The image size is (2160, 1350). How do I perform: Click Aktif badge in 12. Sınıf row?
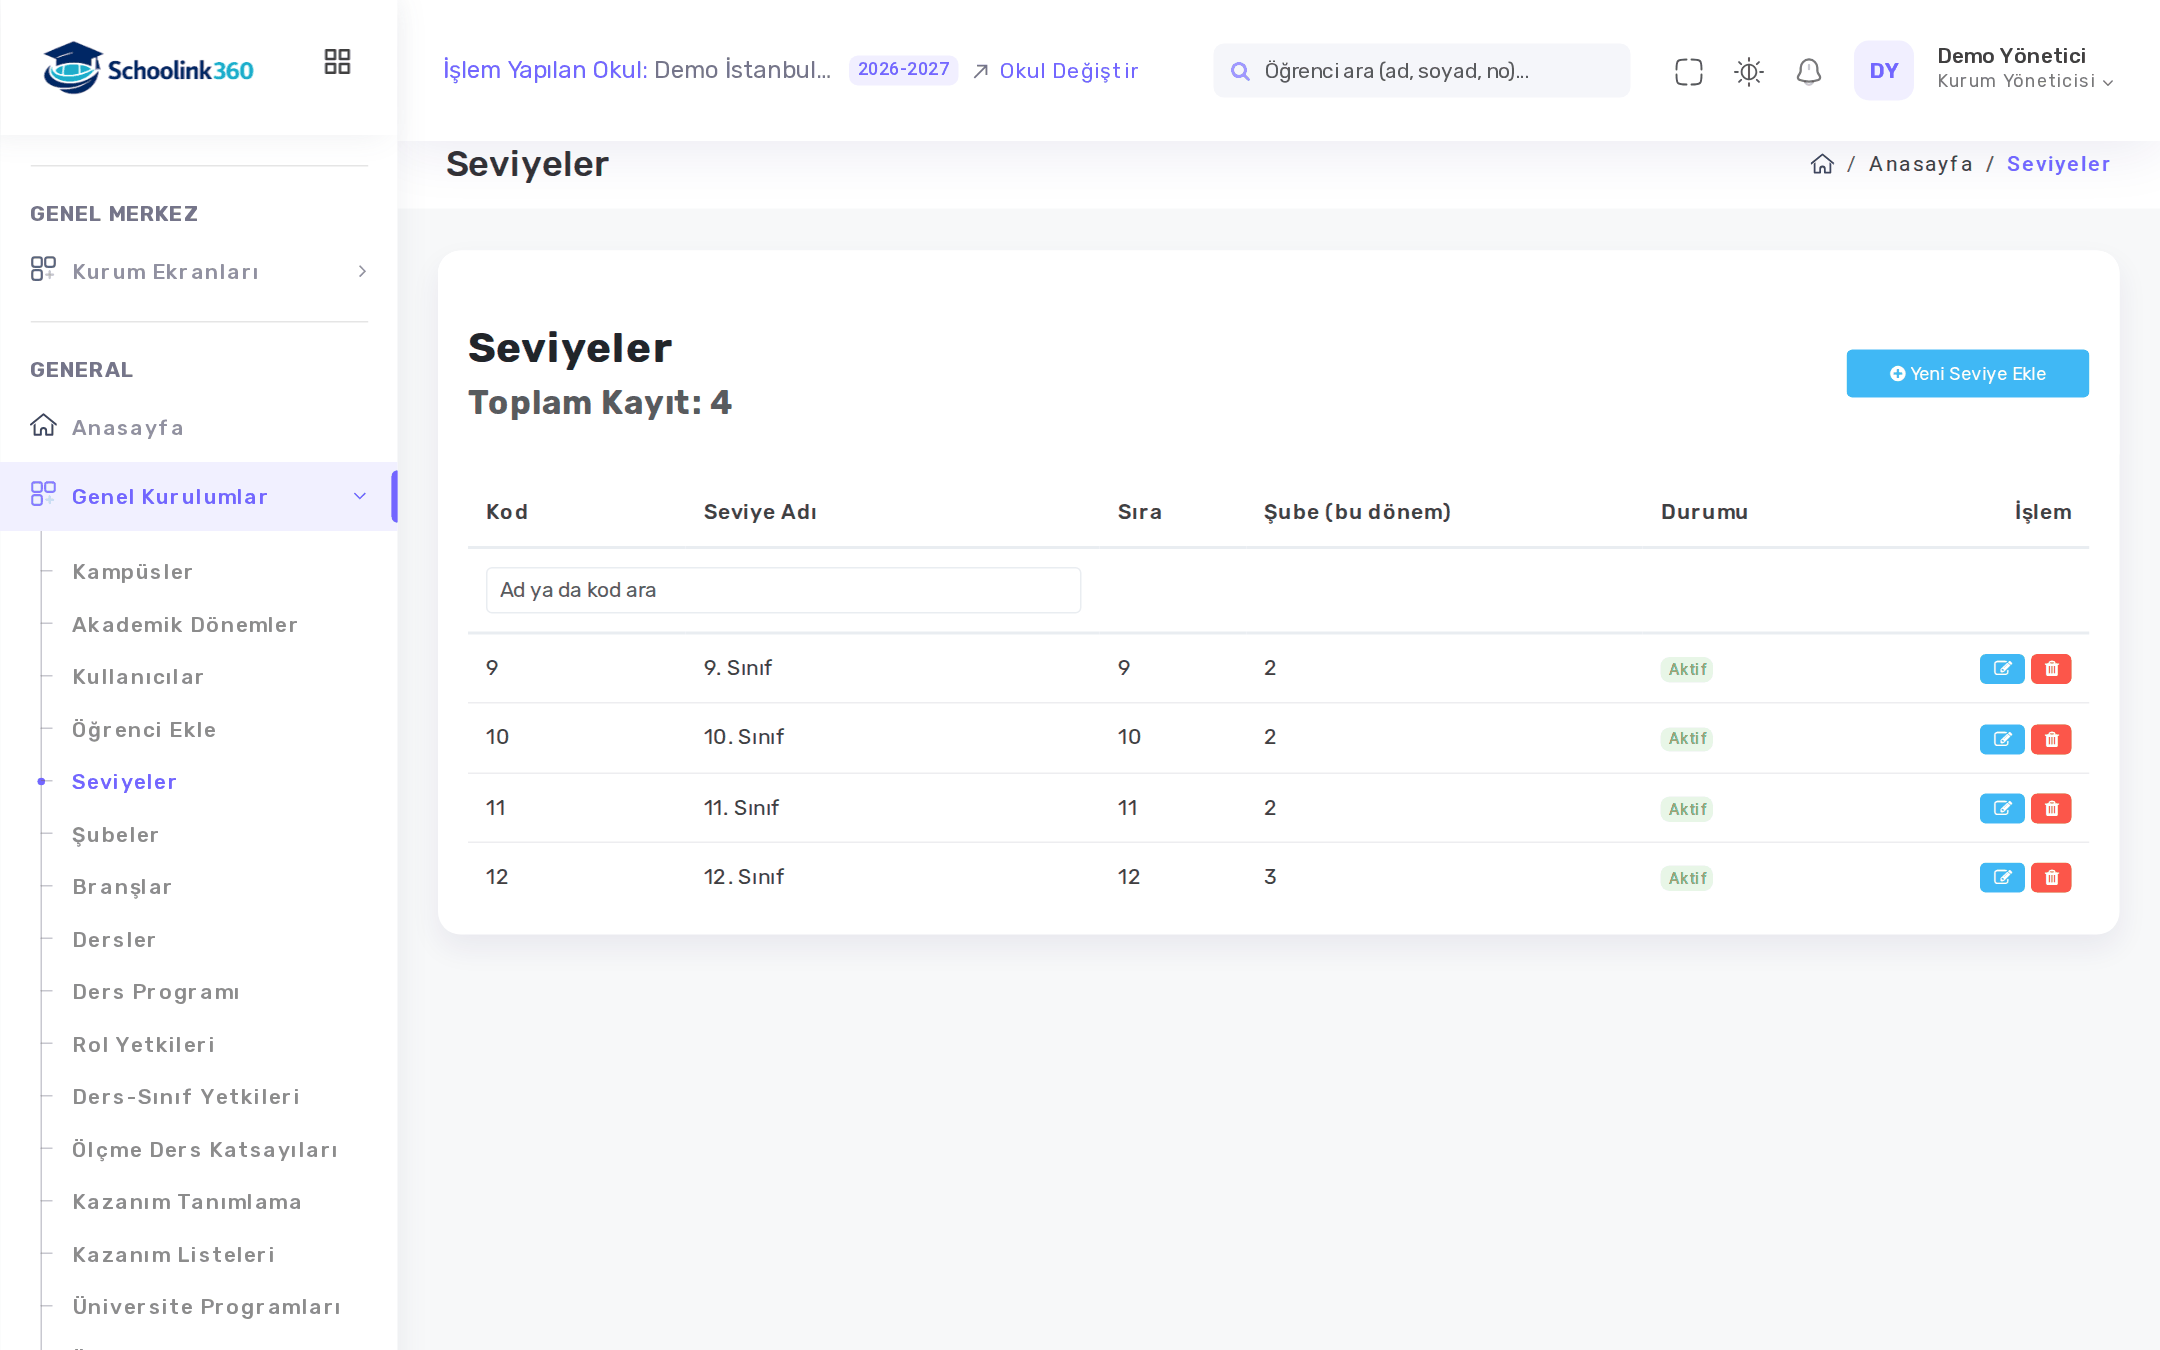(x=1687, y=878)
